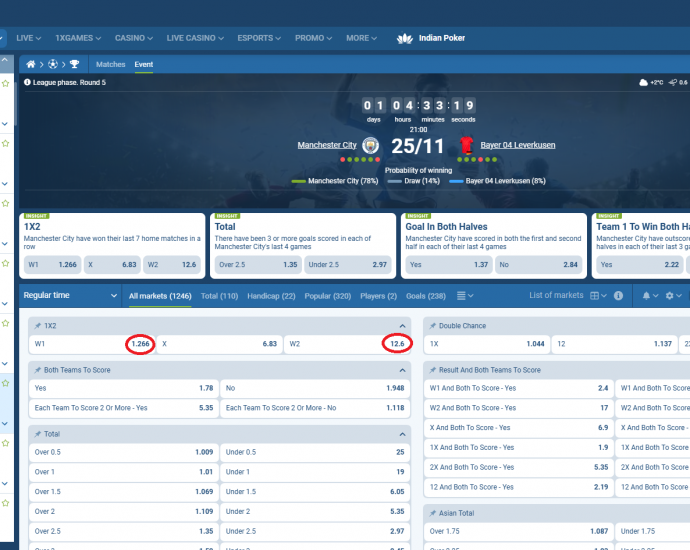Open the info icon next to List of markets
Image resolution: width=690 pixels, height=550 pixels.
[618, 296]
